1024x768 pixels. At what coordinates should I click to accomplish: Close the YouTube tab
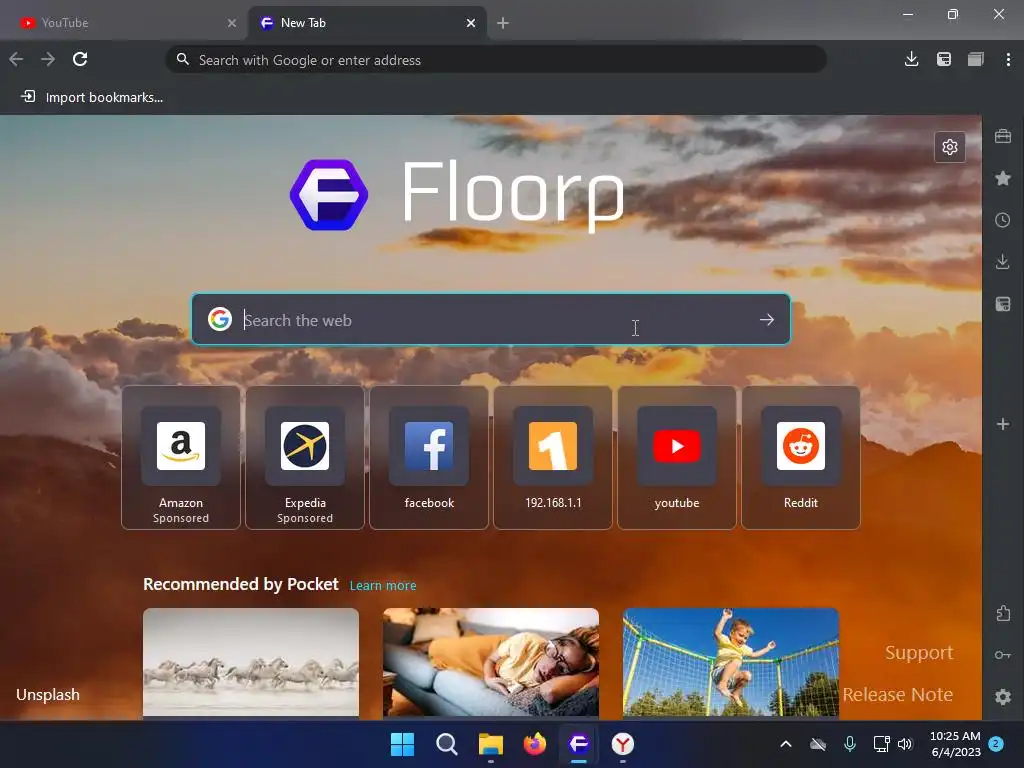tap(232, 23)
